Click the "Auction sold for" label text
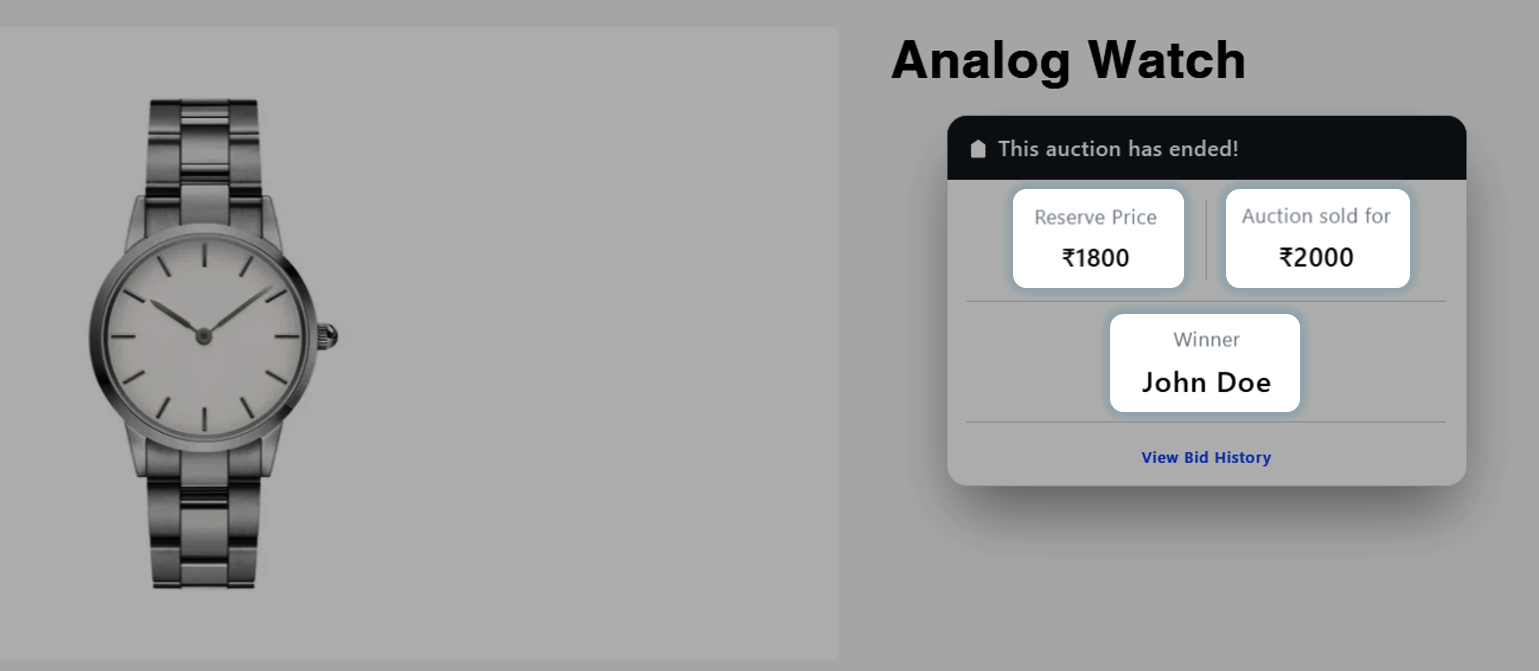Screen dimensions: 1539x671 coord(1316,216)
